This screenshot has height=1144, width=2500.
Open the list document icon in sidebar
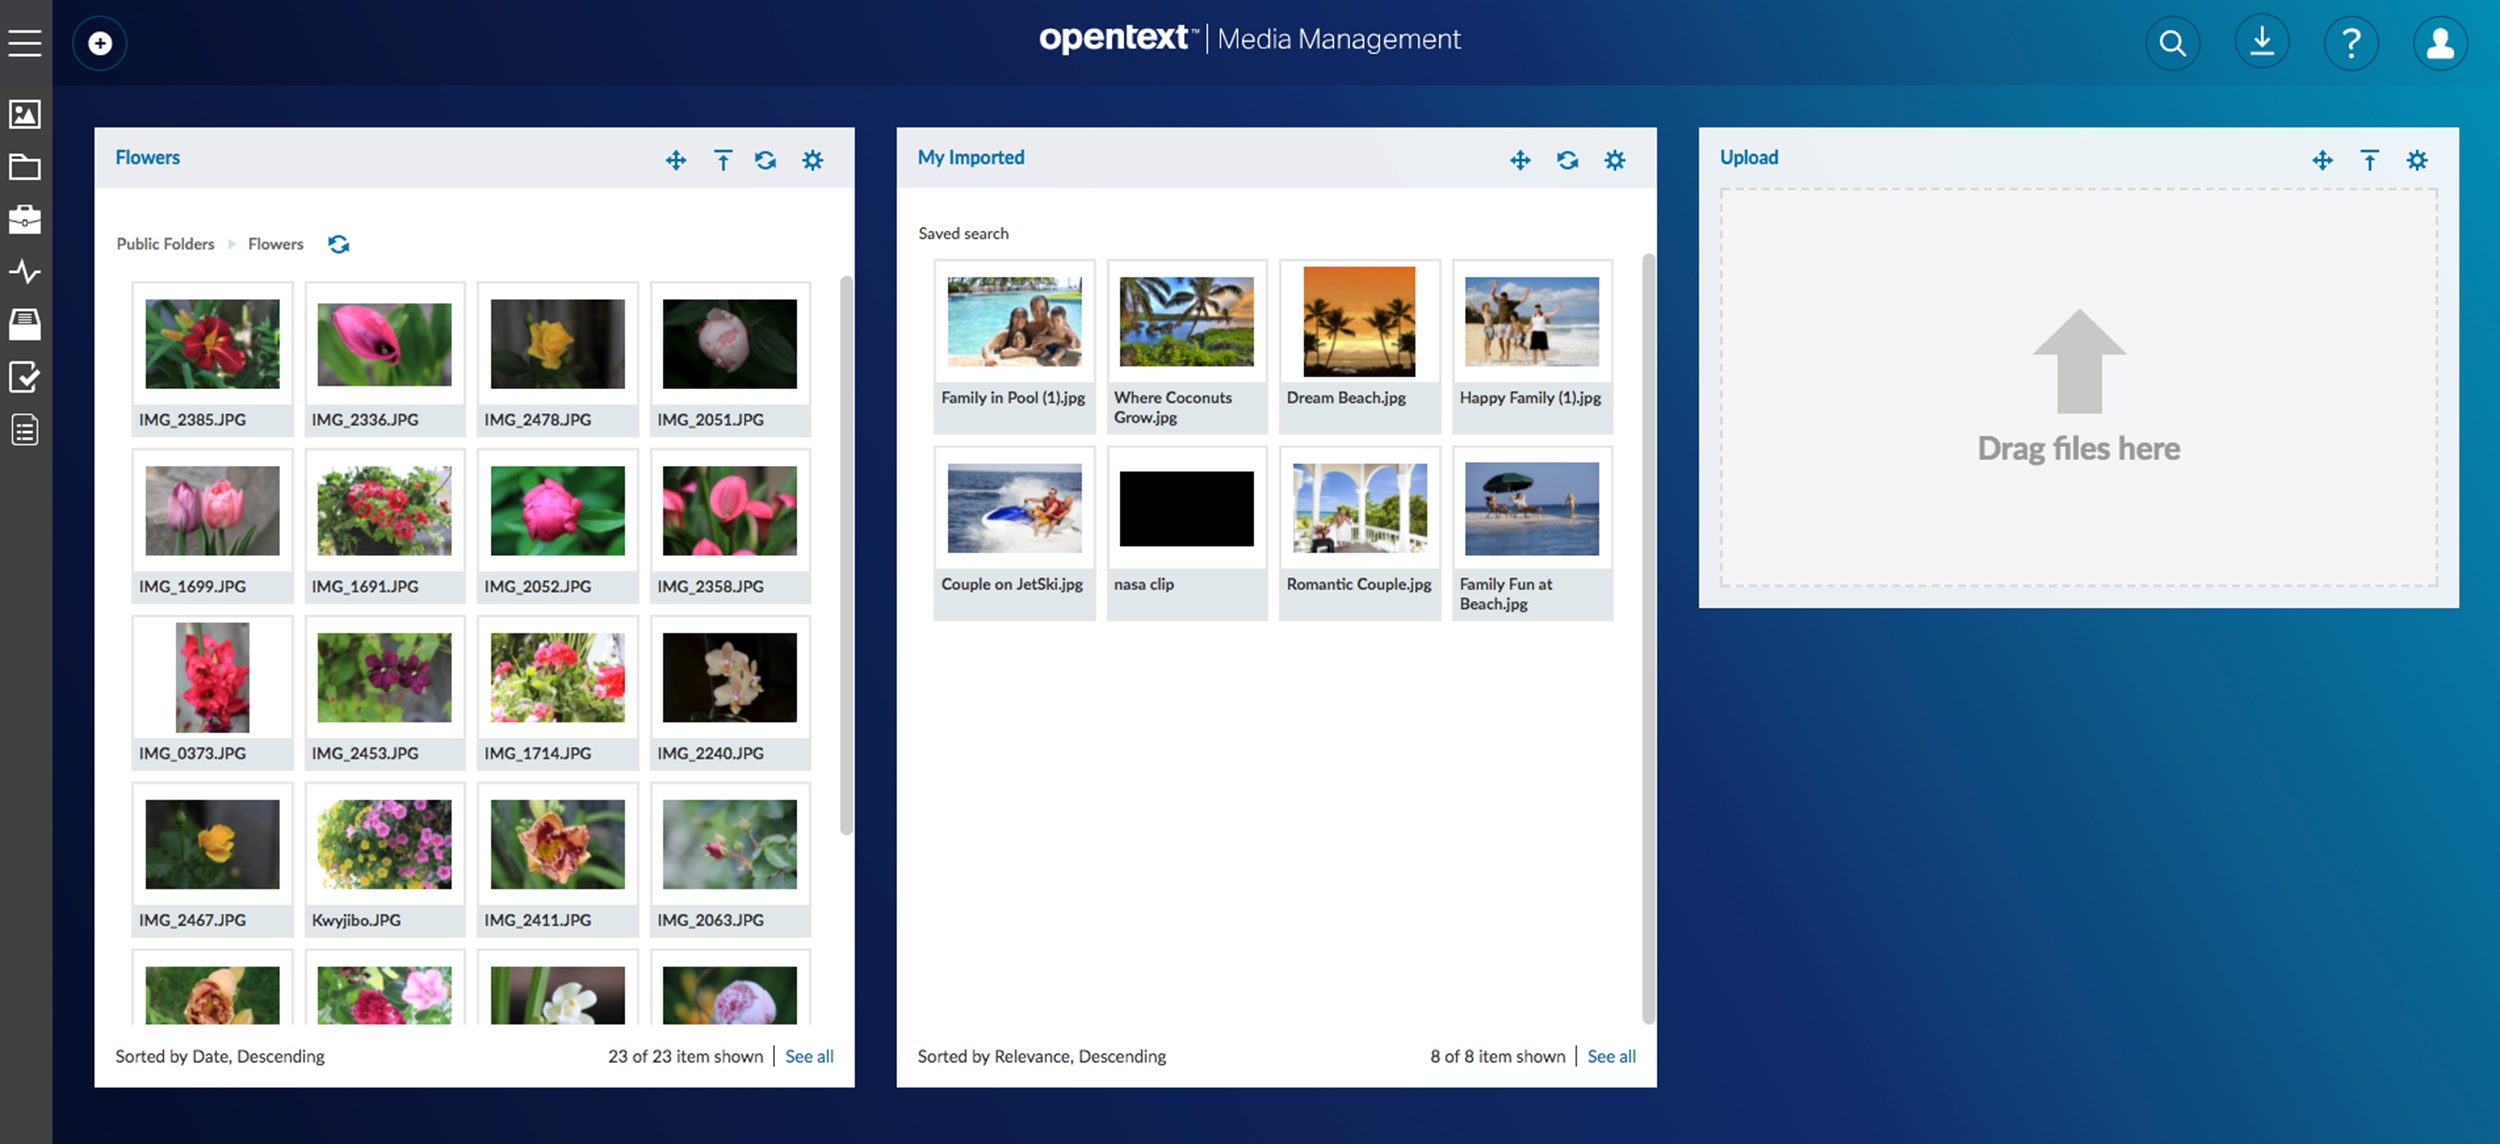25,430
